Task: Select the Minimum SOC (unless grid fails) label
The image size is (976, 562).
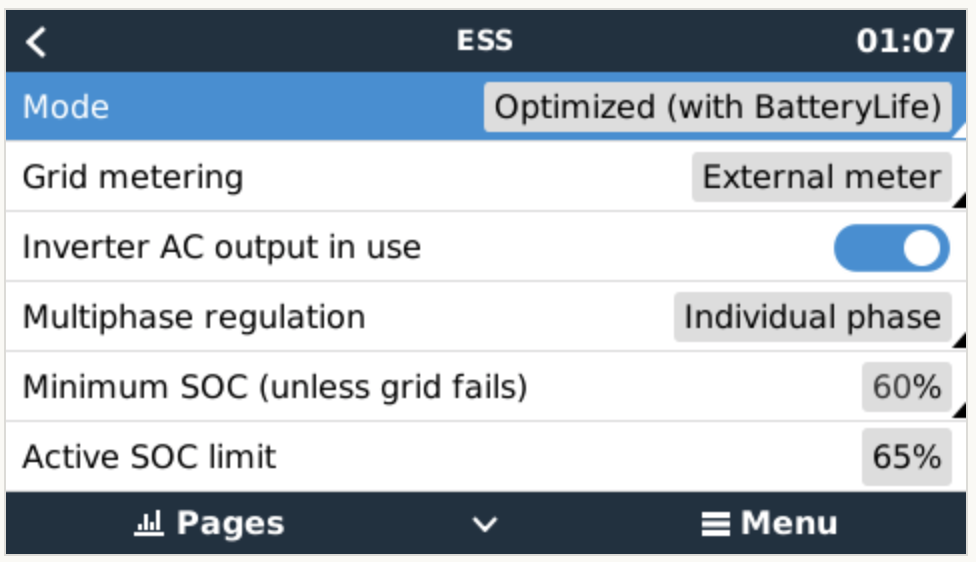Action: [x=275, y=387]
